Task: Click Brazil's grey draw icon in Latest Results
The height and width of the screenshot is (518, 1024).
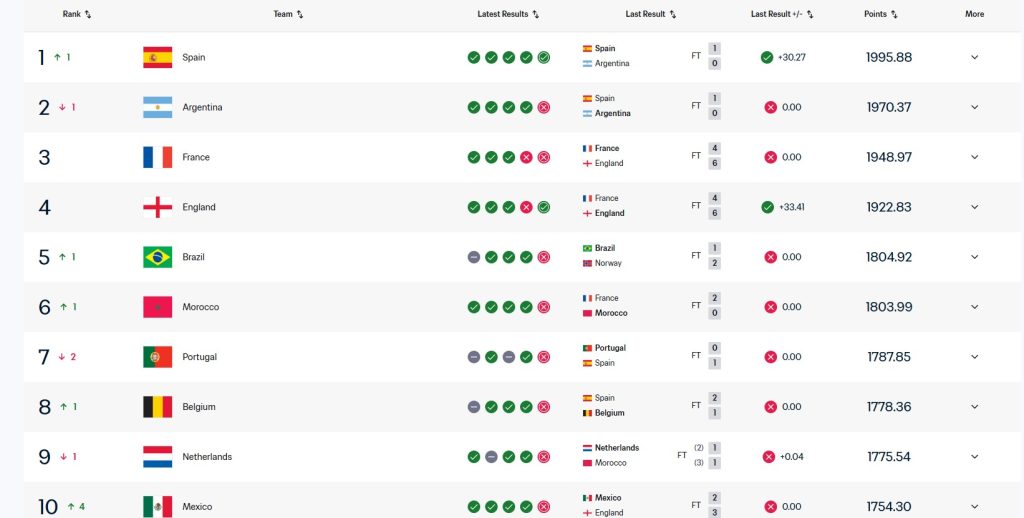Action: coord(474,257)
